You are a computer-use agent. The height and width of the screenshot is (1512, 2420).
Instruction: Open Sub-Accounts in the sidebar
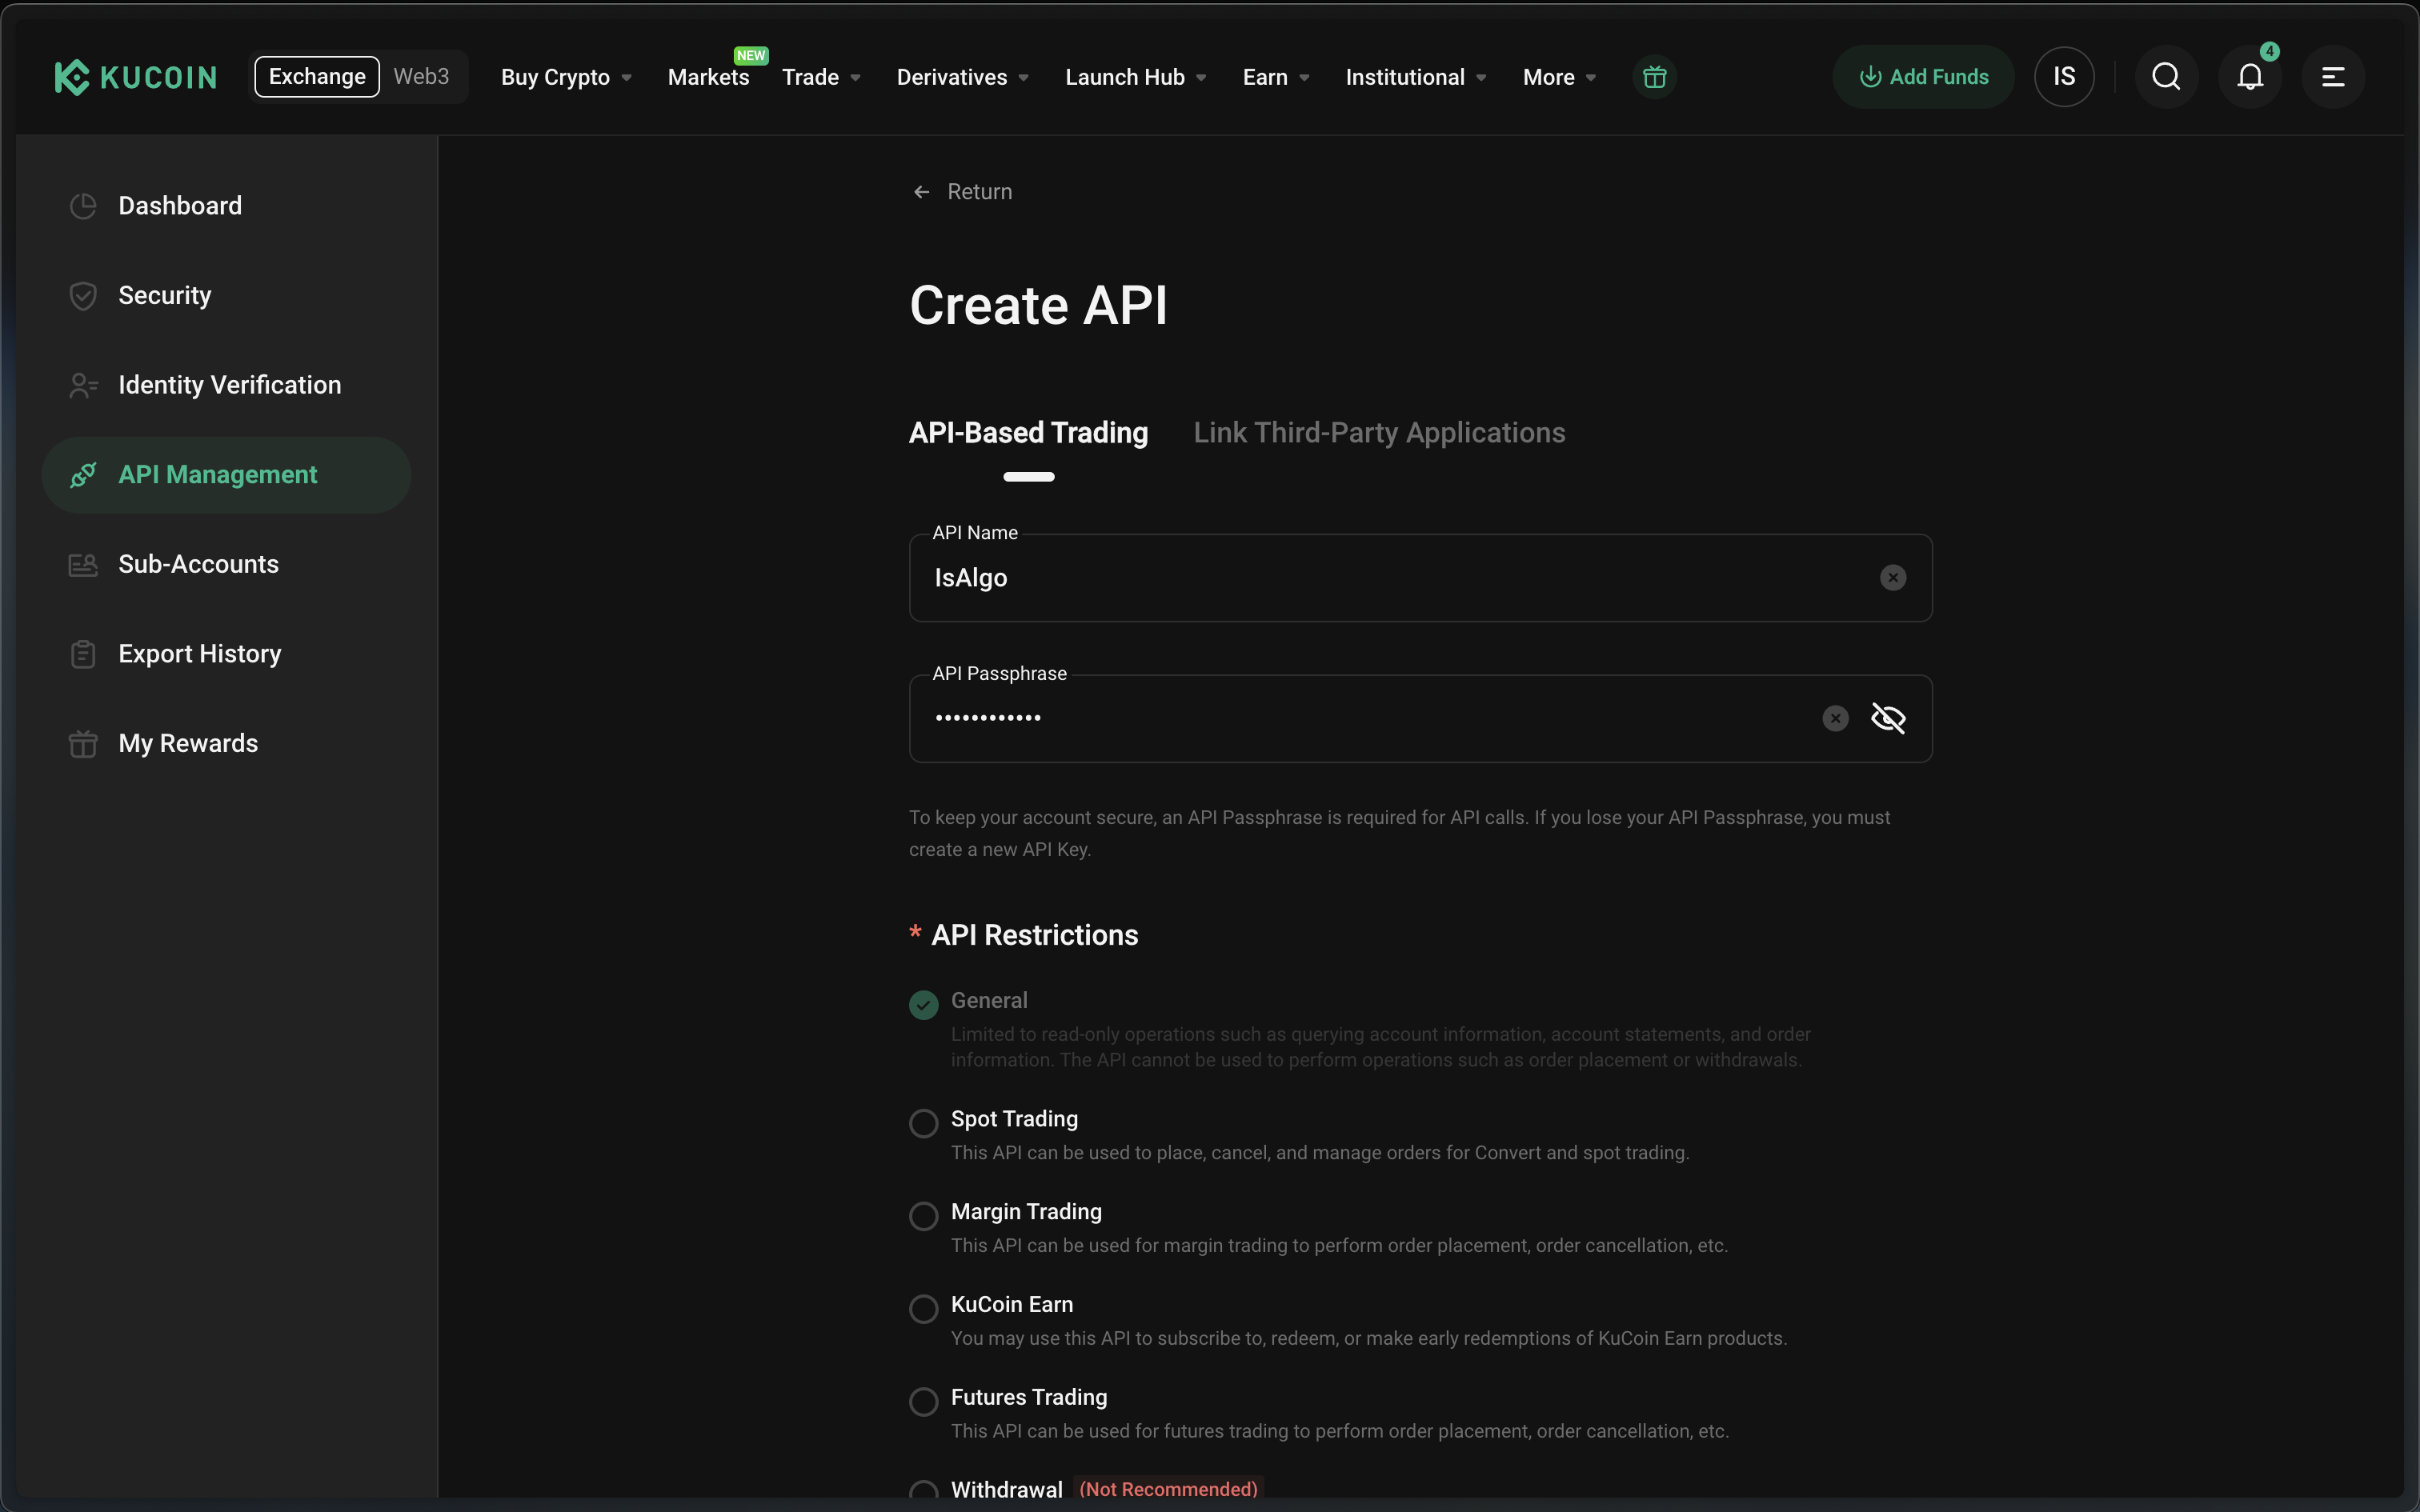pos(226,565)
